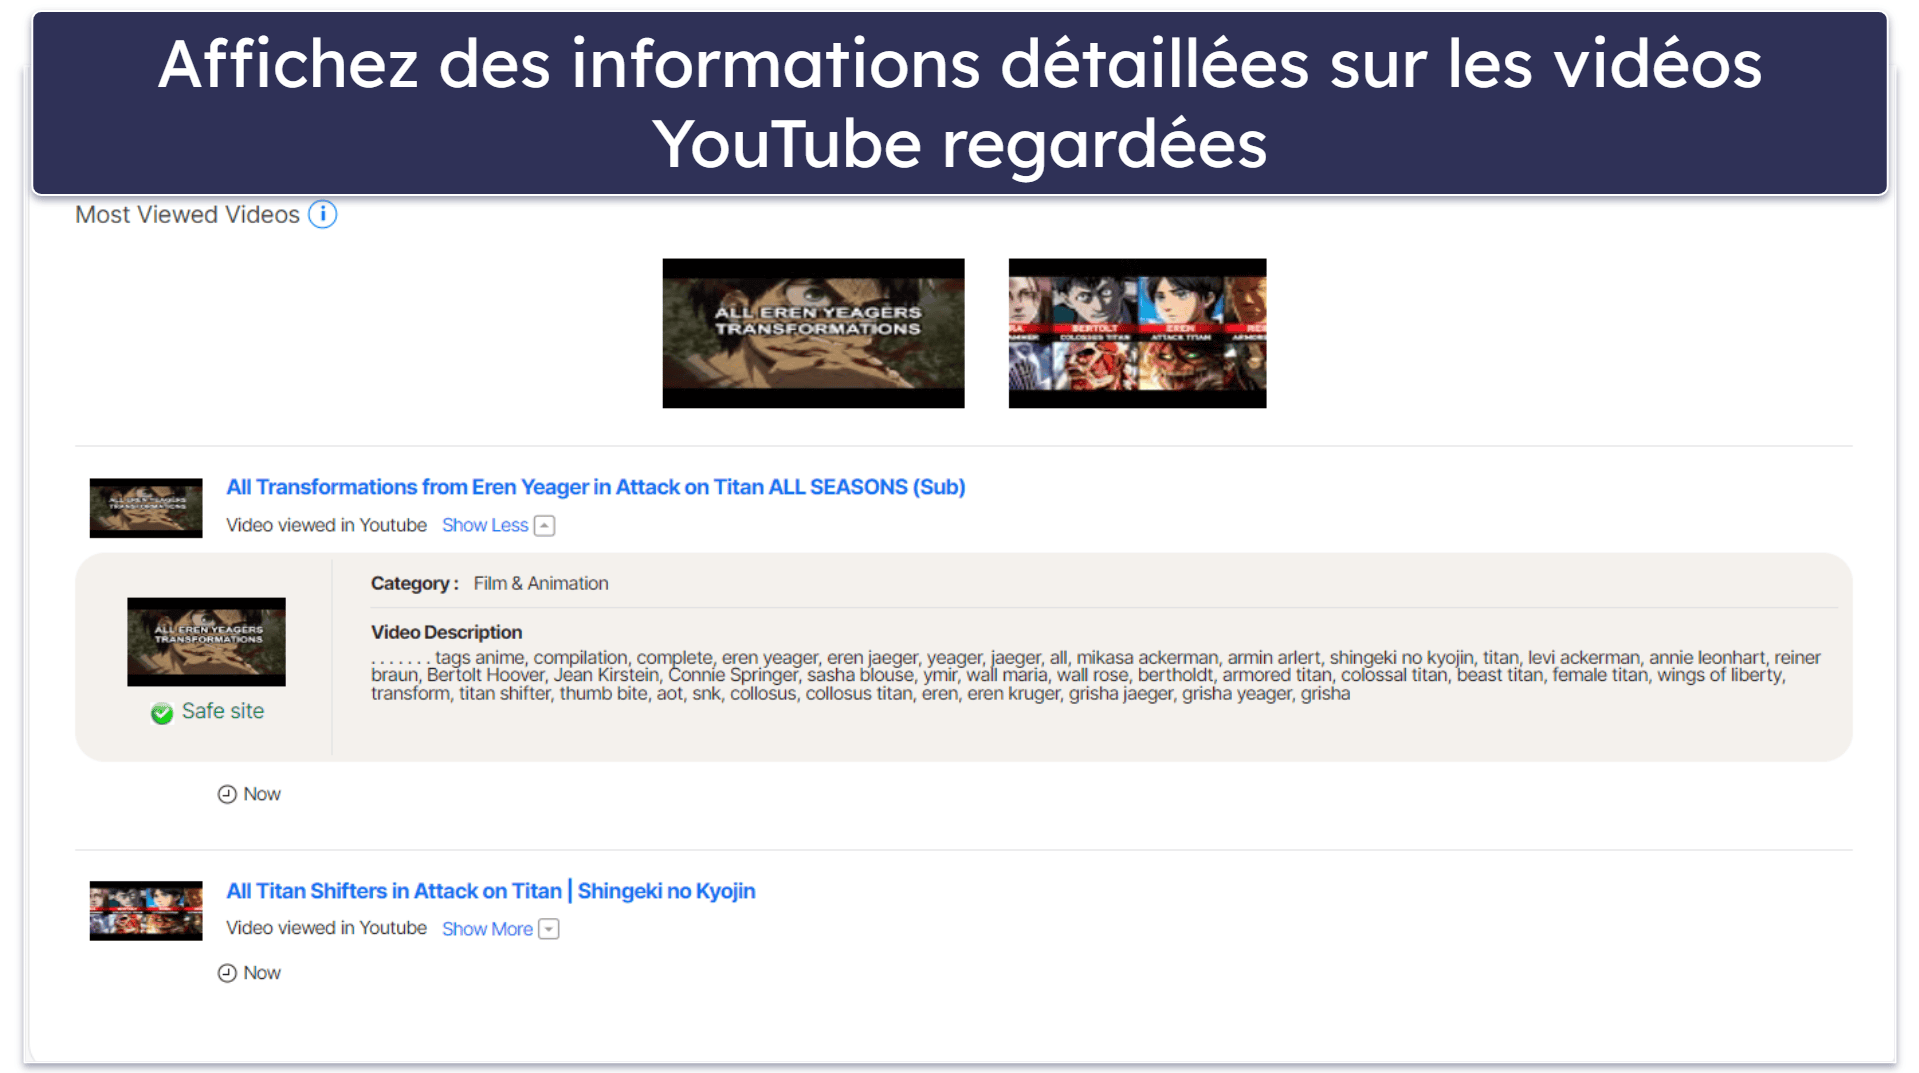The height and width of the screenshot is (1073, 1919).
Task: Collapse details with Show Less
Action: click(x=485, y=525)
